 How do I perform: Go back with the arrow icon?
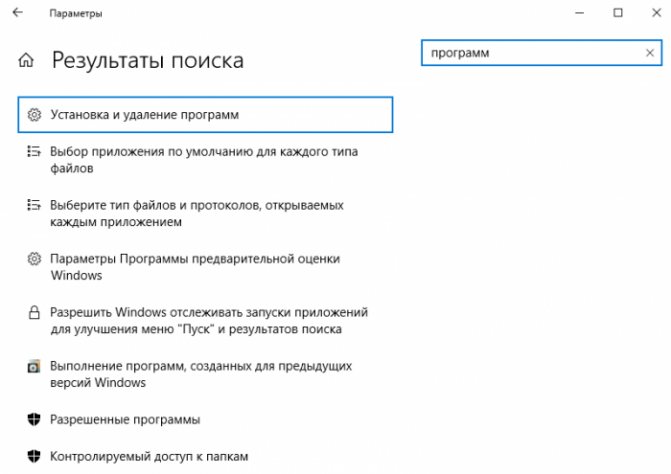tap(18, 12)
